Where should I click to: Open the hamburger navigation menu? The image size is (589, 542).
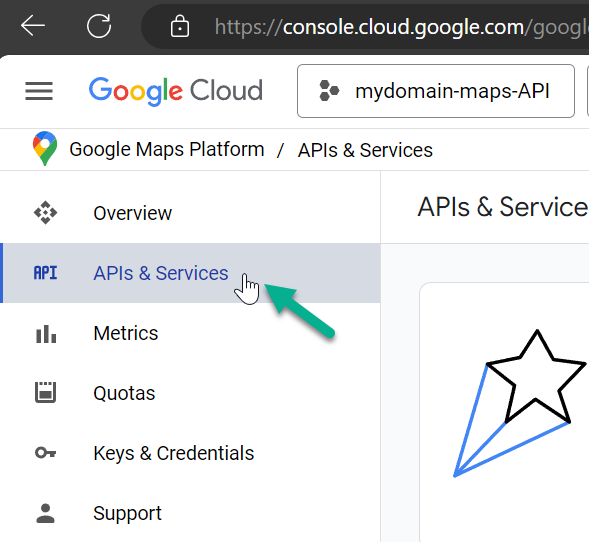coord(39,91)
